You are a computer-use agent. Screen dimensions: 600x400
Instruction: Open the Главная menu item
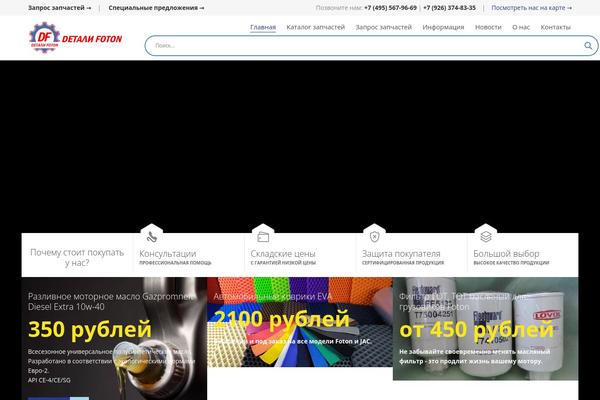point(263,27)
